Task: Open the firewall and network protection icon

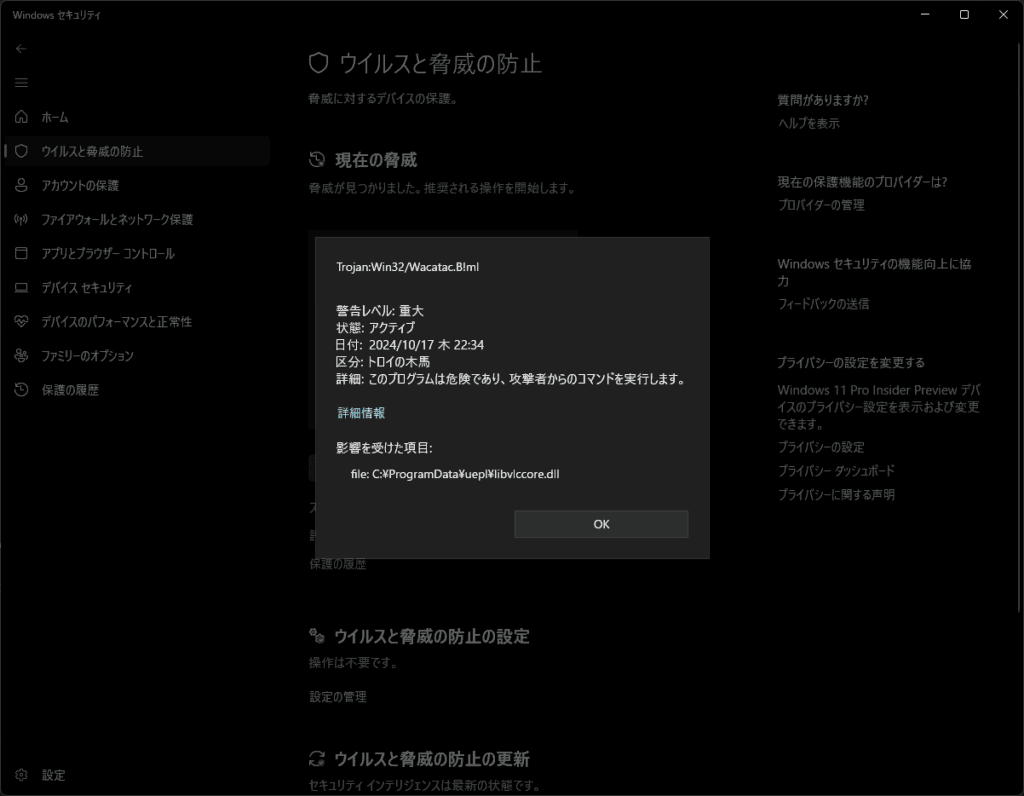Action: [x=21, y=220]
